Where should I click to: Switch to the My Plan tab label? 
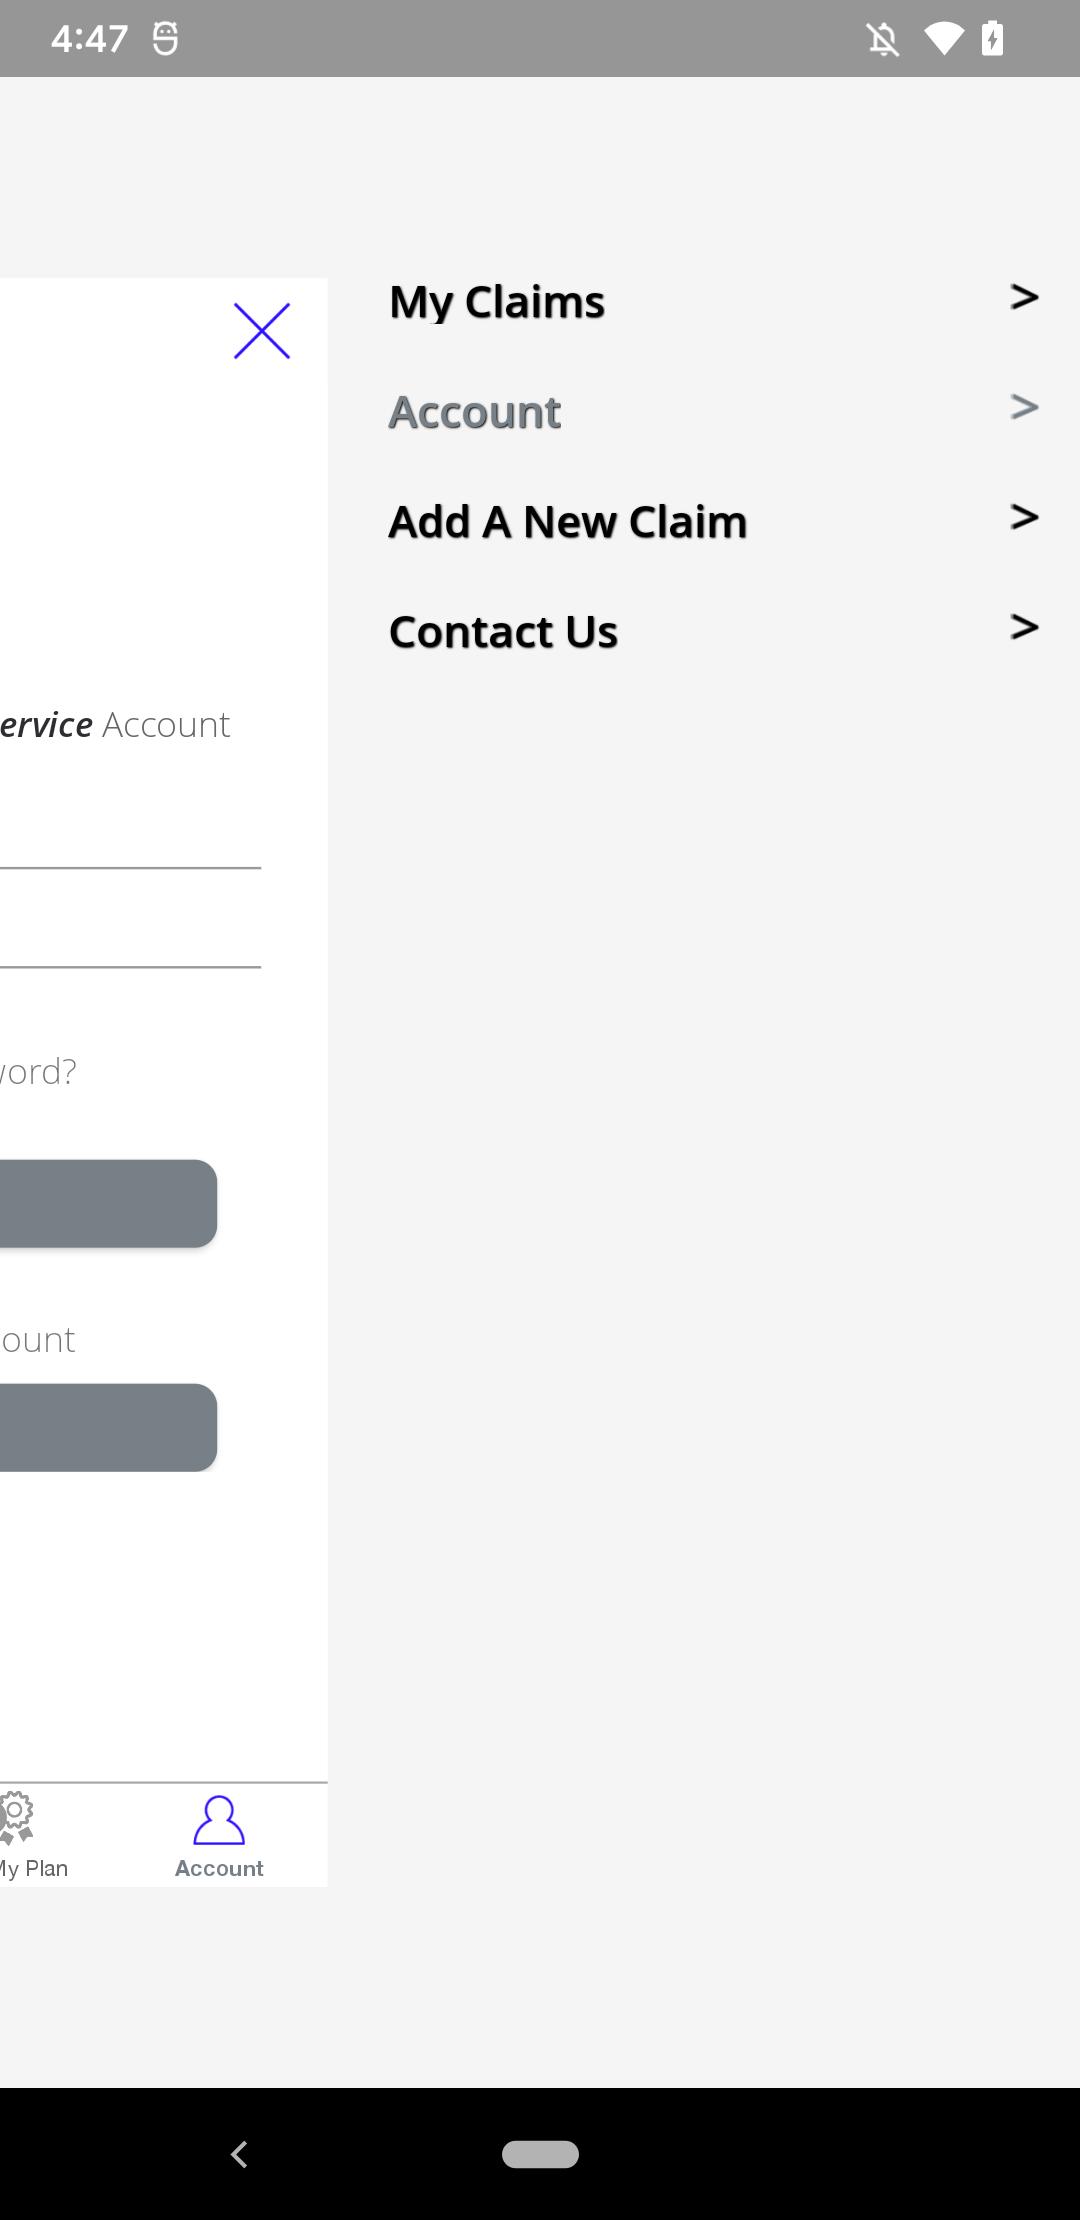(34, 1869)
